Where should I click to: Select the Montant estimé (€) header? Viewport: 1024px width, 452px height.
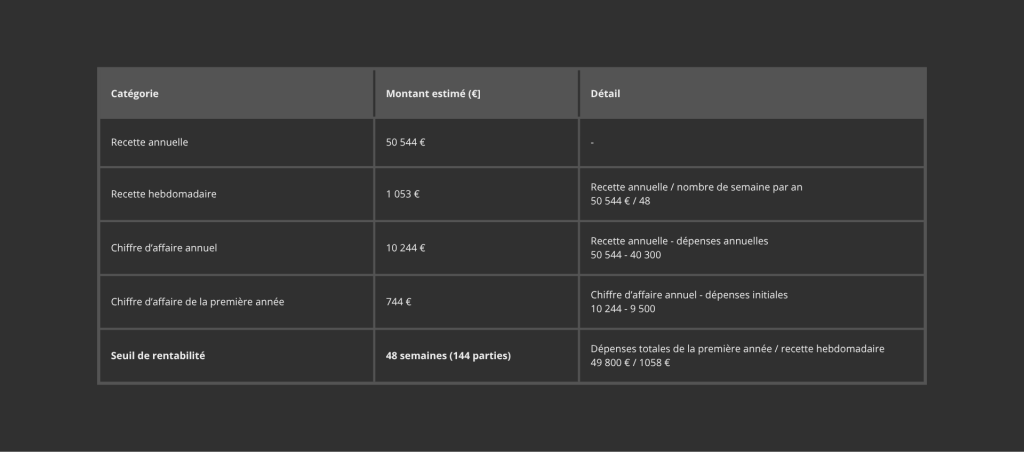[x=433, y=94]
